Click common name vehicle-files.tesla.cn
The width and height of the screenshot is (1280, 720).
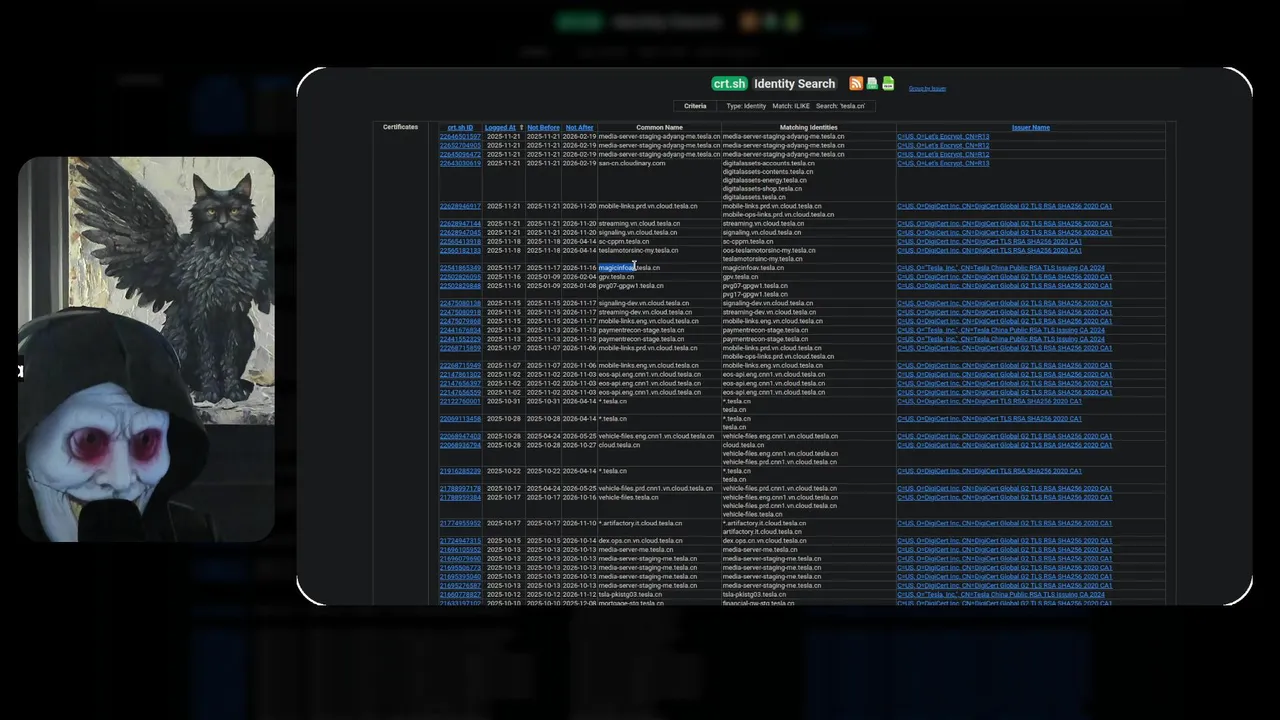(628, 497)
